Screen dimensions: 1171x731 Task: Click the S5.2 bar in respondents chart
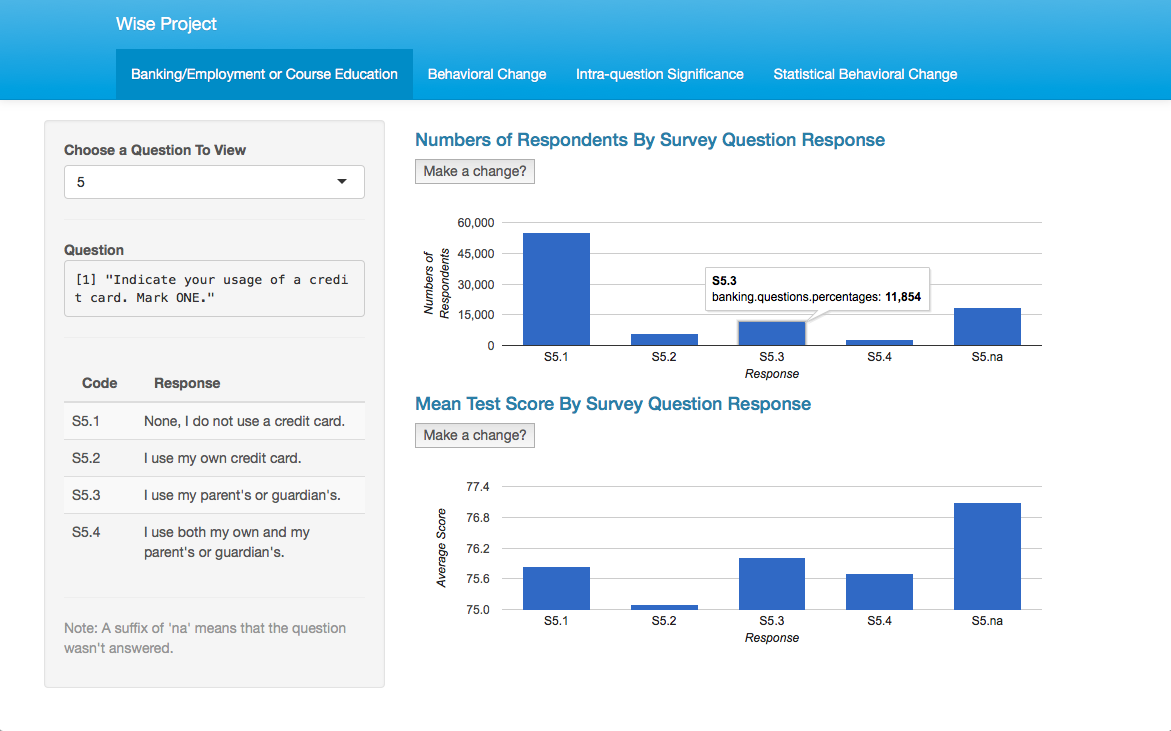[664, 340]
